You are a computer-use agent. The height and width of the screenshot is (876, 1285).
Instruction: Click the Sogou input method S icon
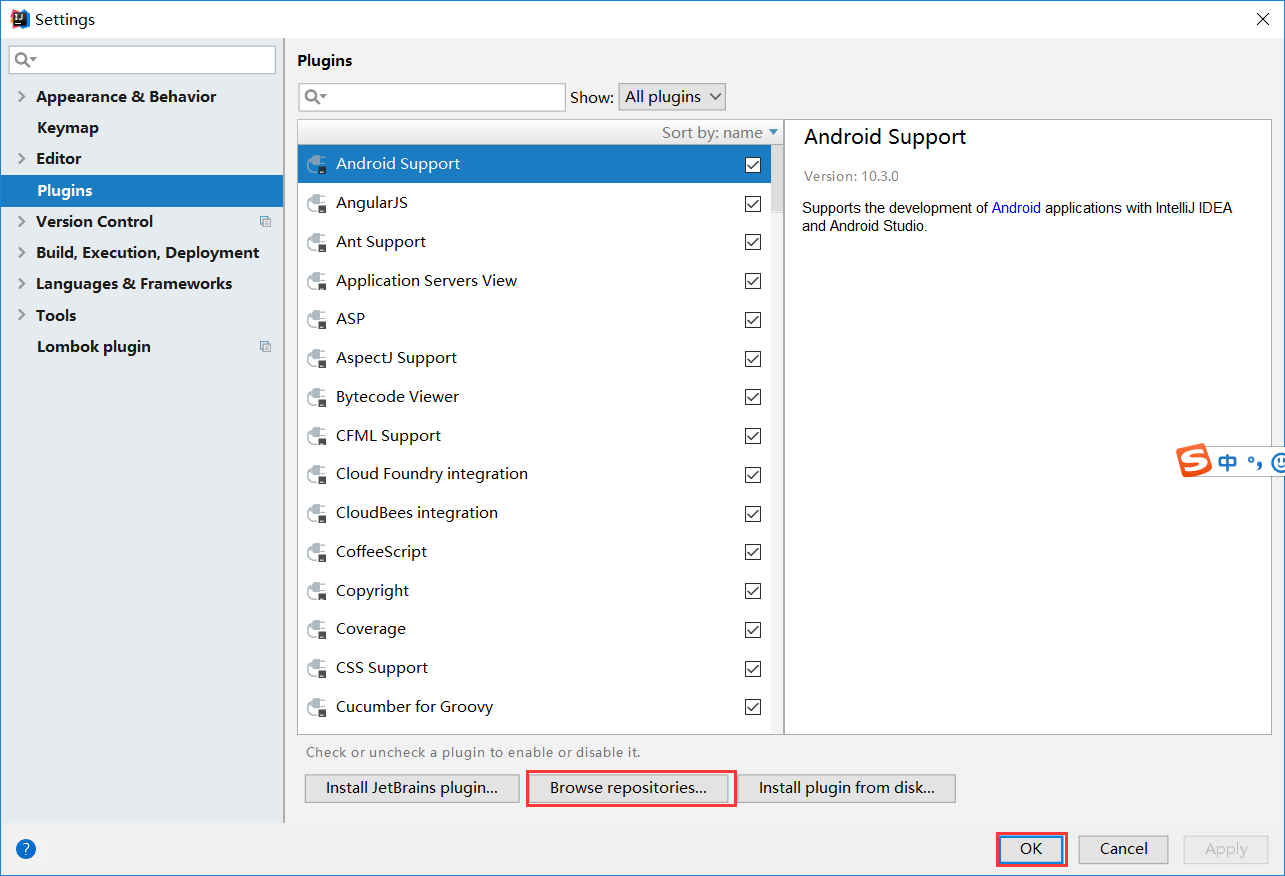pyautogui.click(x=1194, y=462)
